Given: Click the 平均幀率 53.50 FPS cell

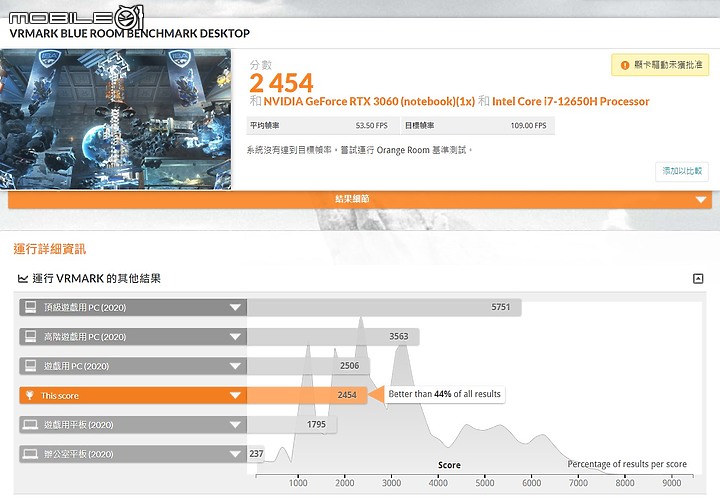Looking at the screenshot, I should pos(323,125).
